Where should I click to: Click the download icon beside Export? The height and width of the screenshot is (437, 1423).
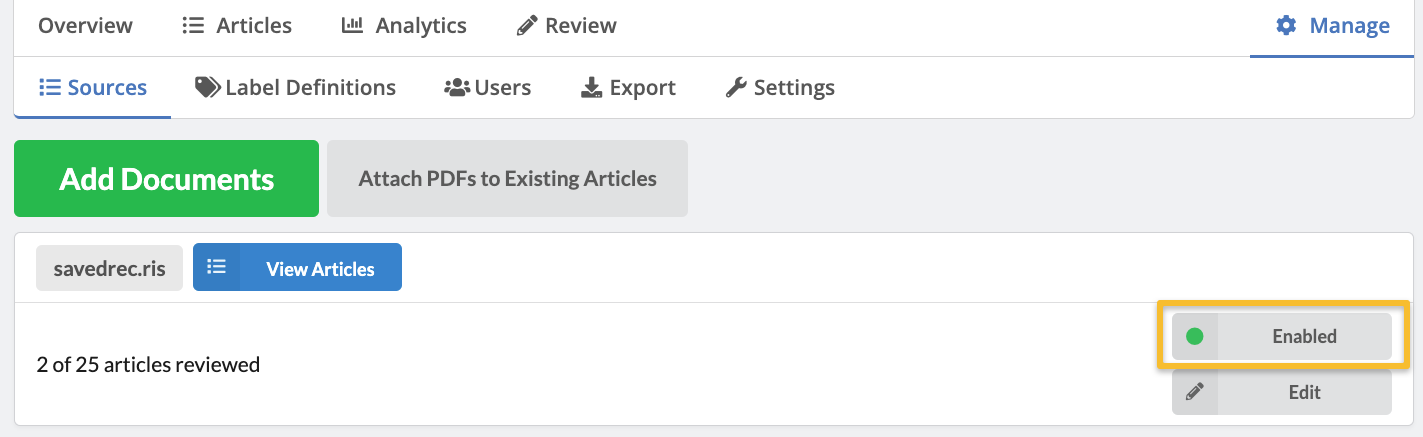click(x=591, y=87)
